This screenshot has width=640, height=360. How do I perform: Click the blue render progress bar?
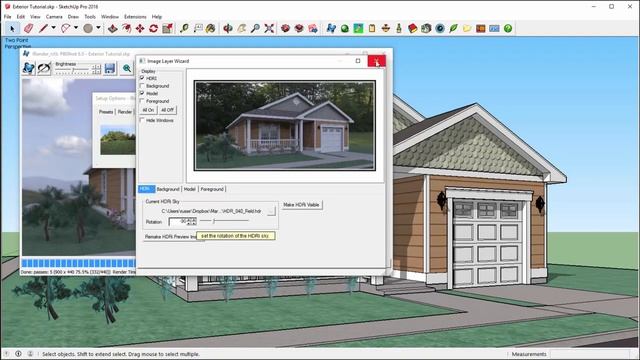coord(78,263)
